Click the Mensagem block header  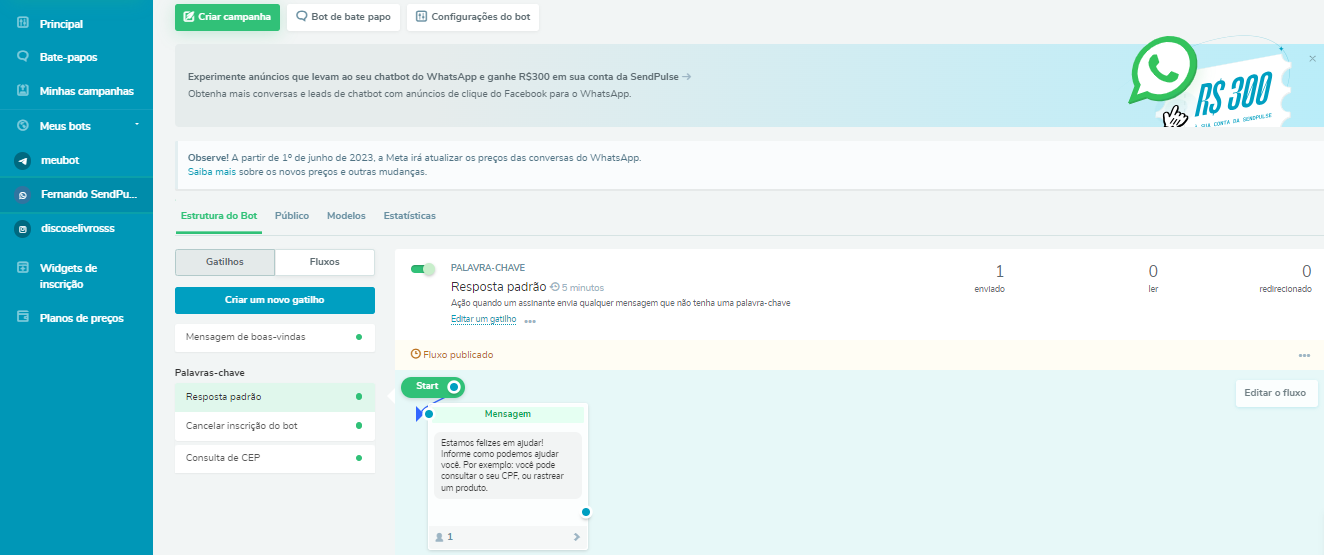click(508, 414)
